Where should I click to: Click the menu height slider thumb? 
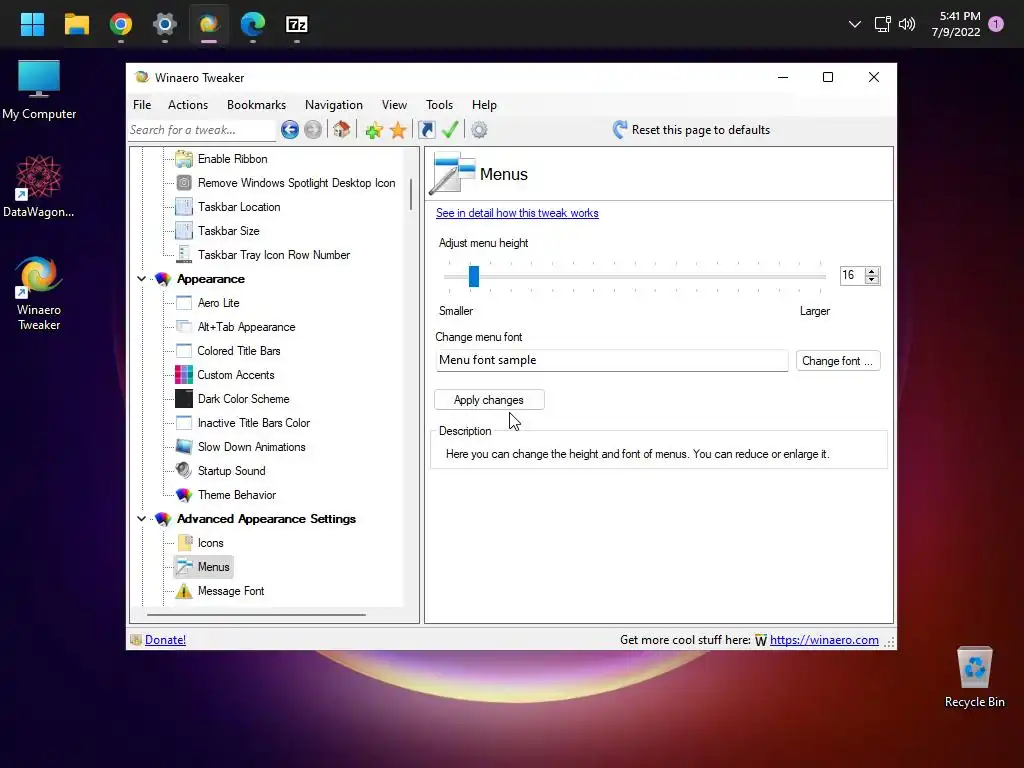pyautogui.click(x=474, y=276)
